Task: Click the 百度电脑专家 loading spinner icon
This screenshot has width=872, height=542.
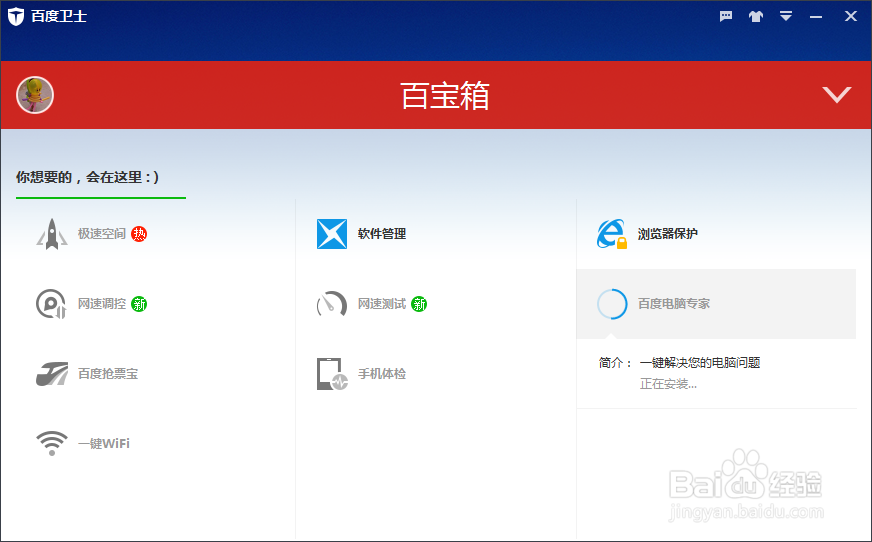Action: (612, 304)
